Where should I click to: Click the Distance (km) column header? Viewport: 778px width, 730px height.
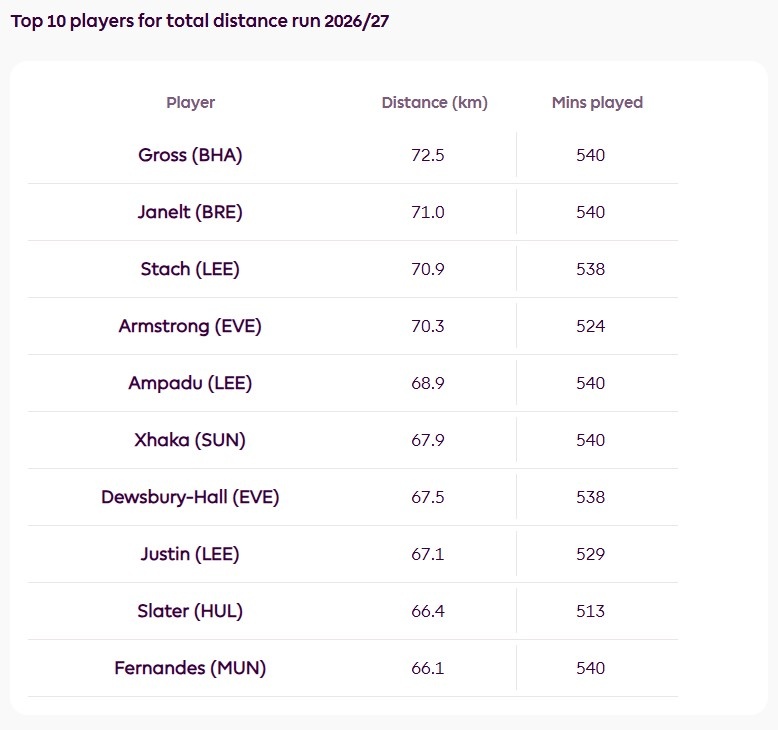435,103
